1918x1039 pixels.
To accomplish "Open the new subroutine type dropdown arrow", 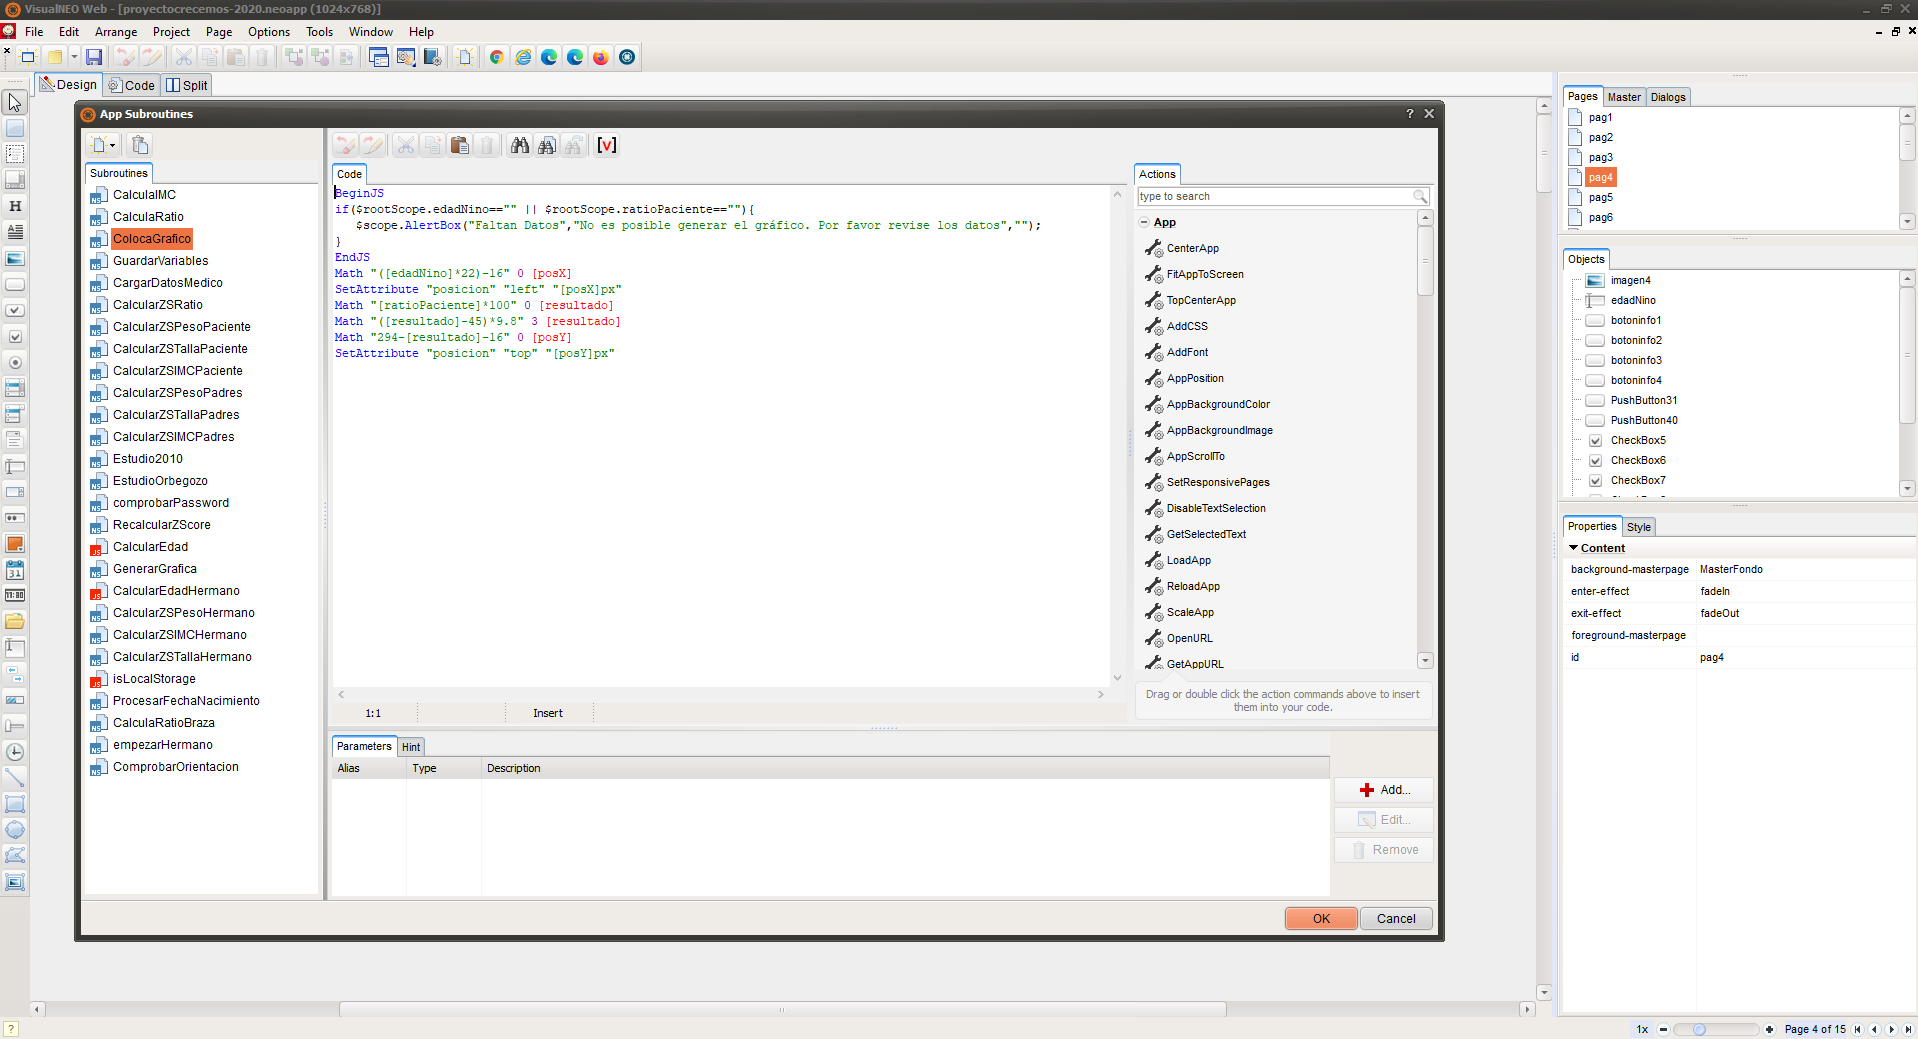I will click(112, 146).
